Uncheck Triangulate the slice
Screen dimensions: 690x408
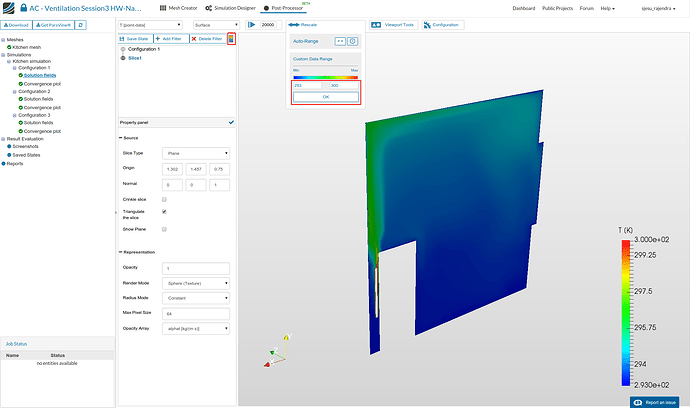tap(164, 212)
